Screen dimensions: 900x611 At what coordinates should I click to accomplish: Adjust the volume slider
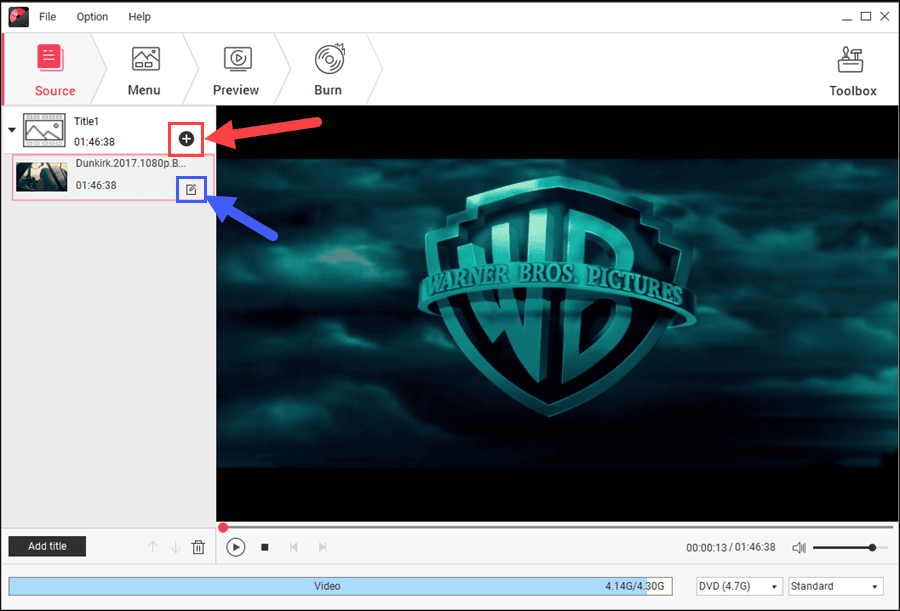pyautogui.click(x=850, y=548)
